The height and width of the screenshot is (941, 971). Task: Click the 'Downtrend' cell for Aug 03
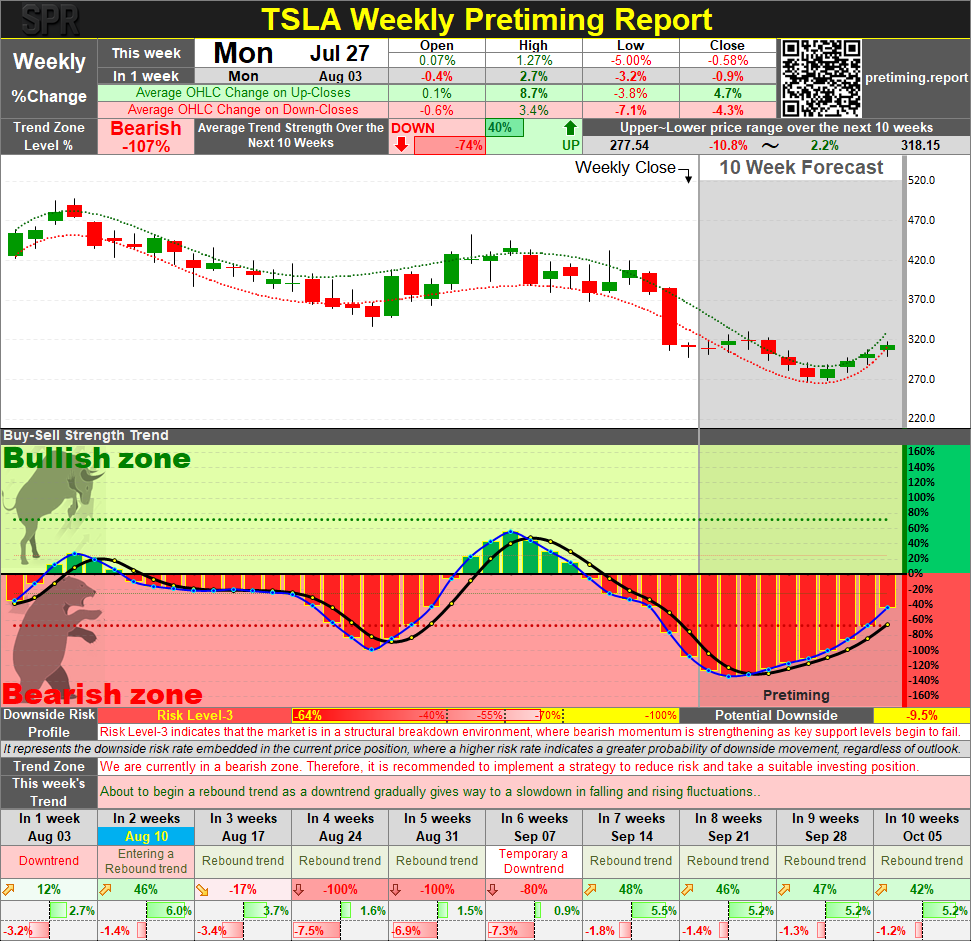point(49,861)
